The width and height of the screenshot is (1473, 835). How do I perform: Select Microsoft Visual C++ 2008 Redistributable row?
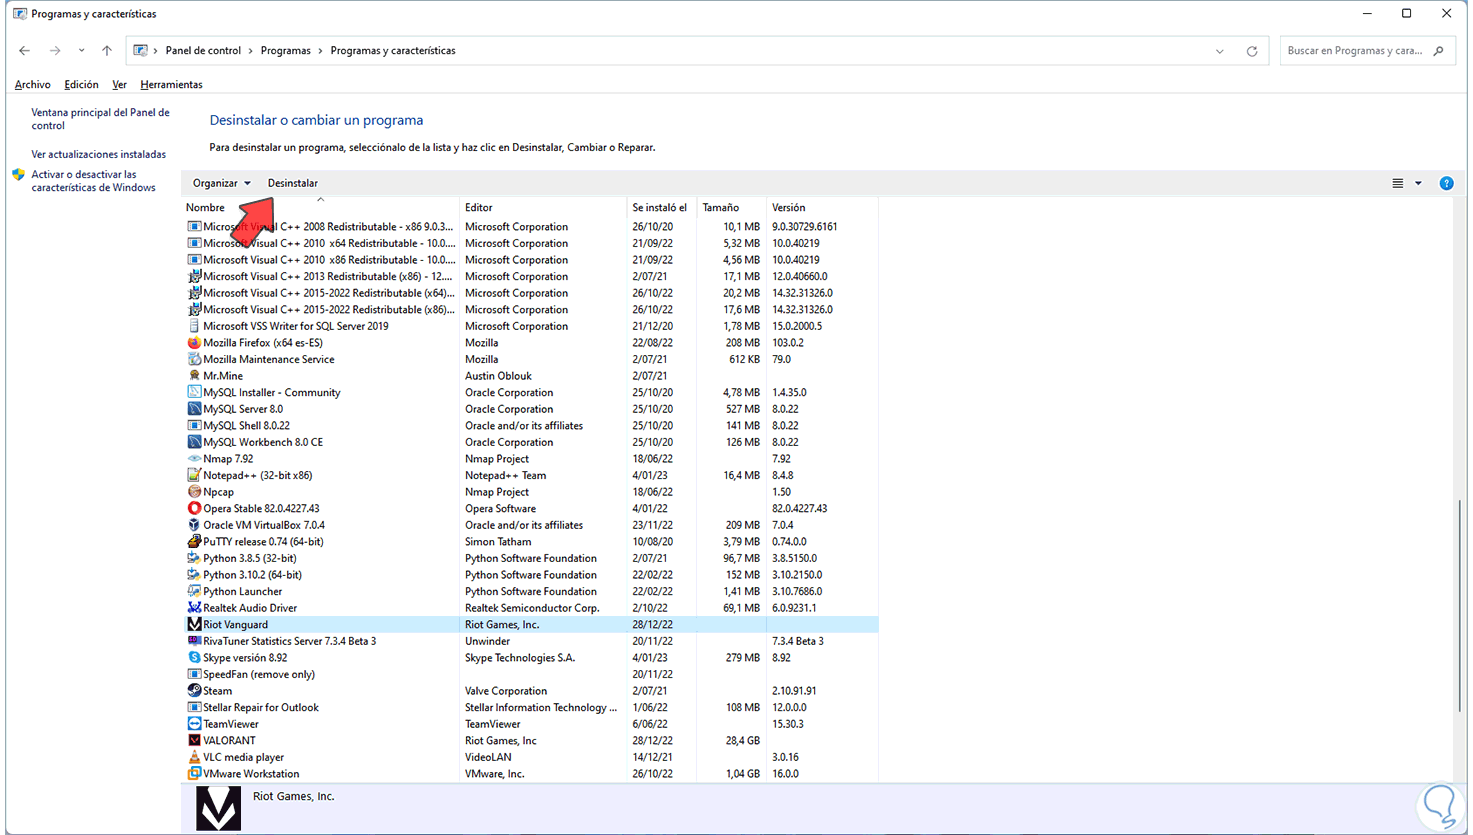click(x=532, y=227)
